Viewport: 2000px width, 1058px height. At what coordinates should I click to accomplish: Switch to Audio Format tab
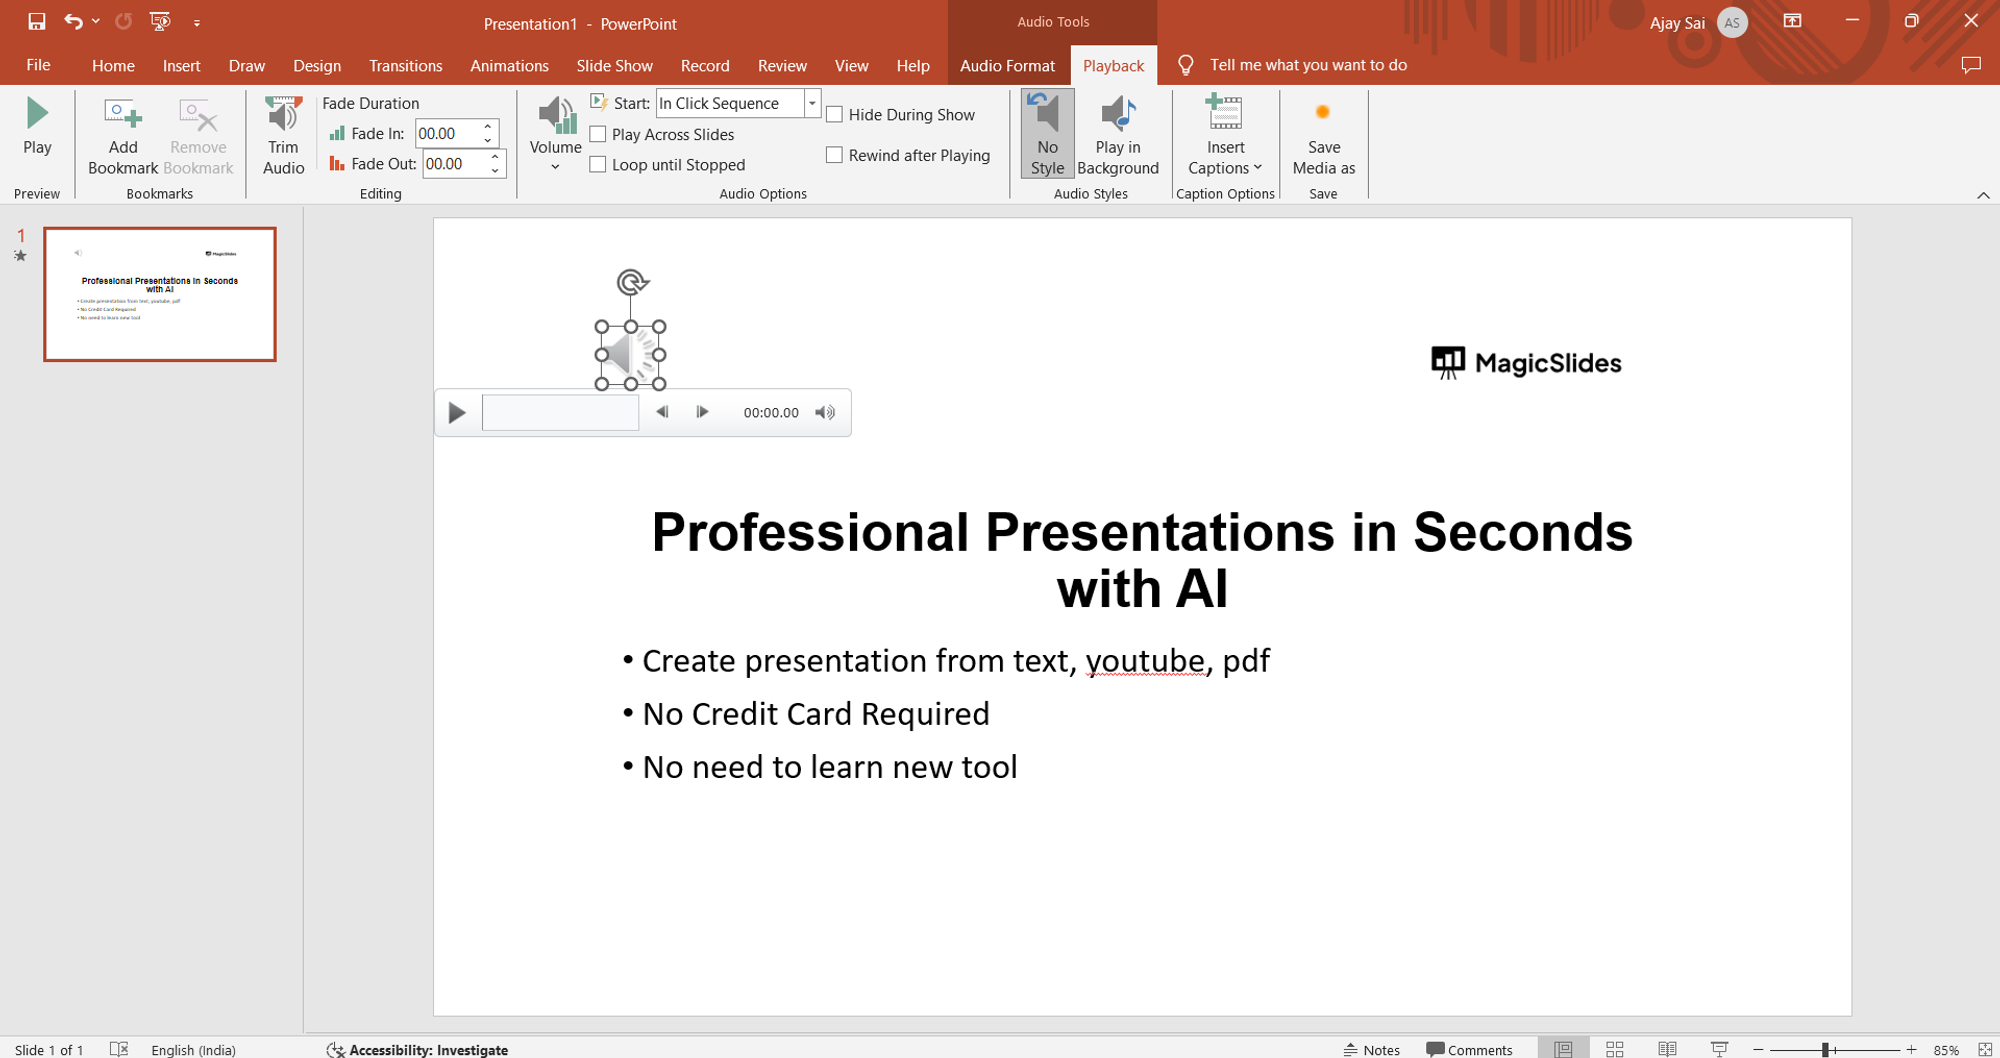point(1007,65)
